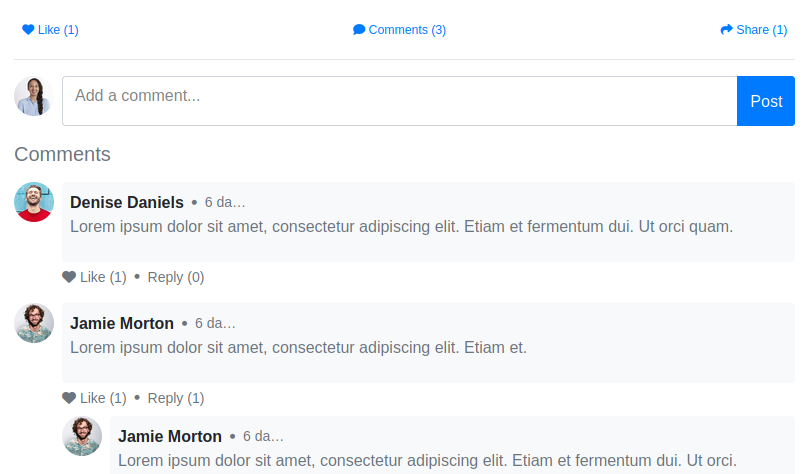806x474 pixels.
Task: Open Denise Daniels' profile avatar
Action: [x=34, y=202]
